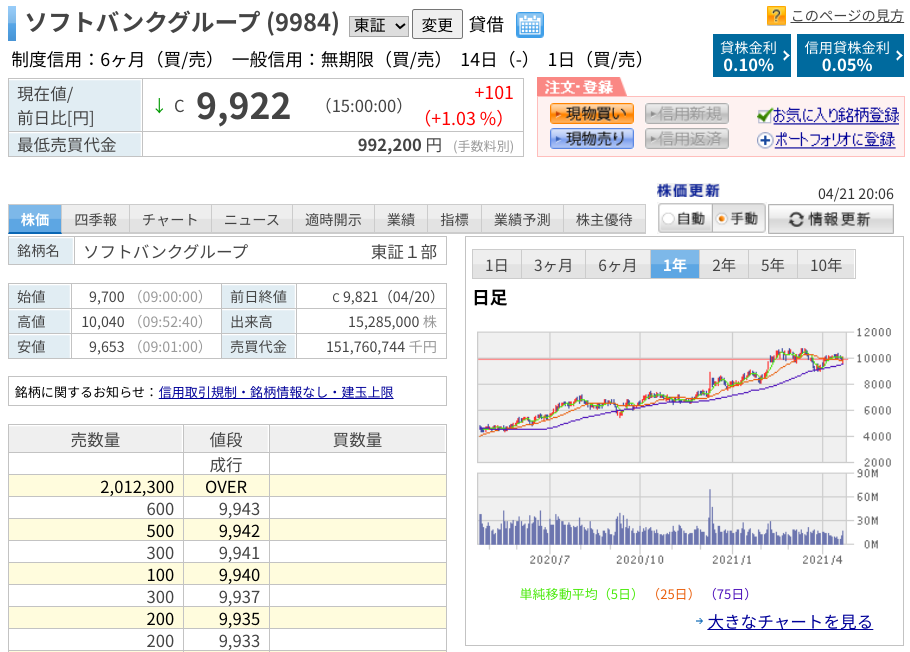
Task: Click the 成行 market order cell
Action: click(226, 465)
